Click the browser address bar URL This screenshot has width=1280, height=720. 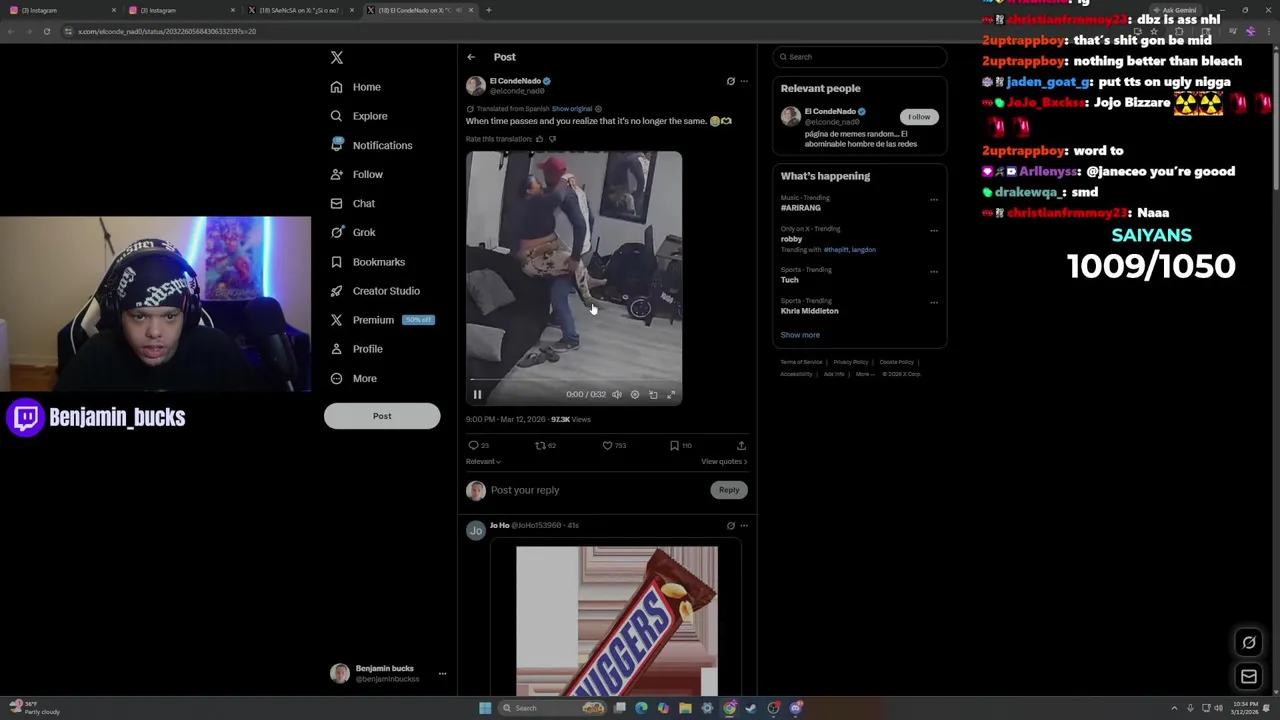167,31
